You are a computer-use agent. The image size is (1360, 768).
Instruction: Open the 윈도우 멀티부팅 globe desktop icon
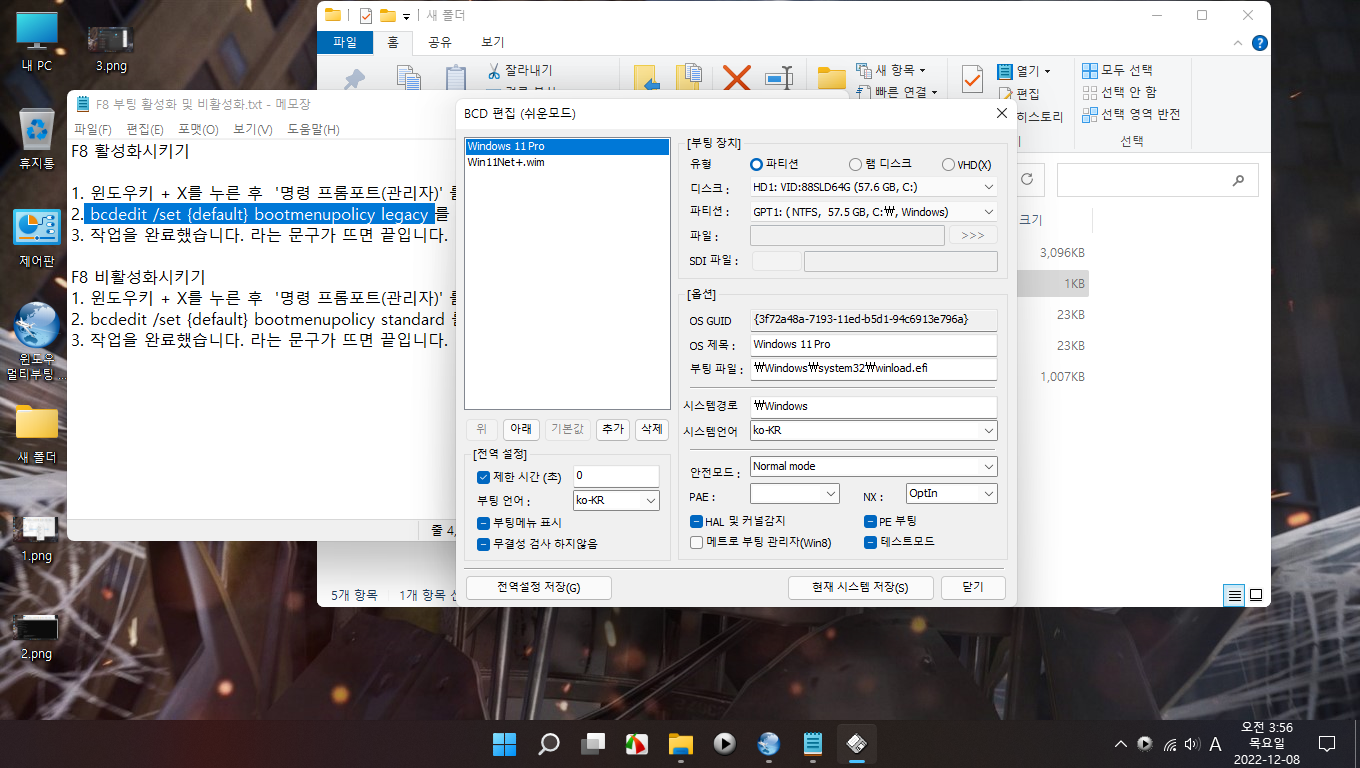pyautogui.click(x=37, y=342)
